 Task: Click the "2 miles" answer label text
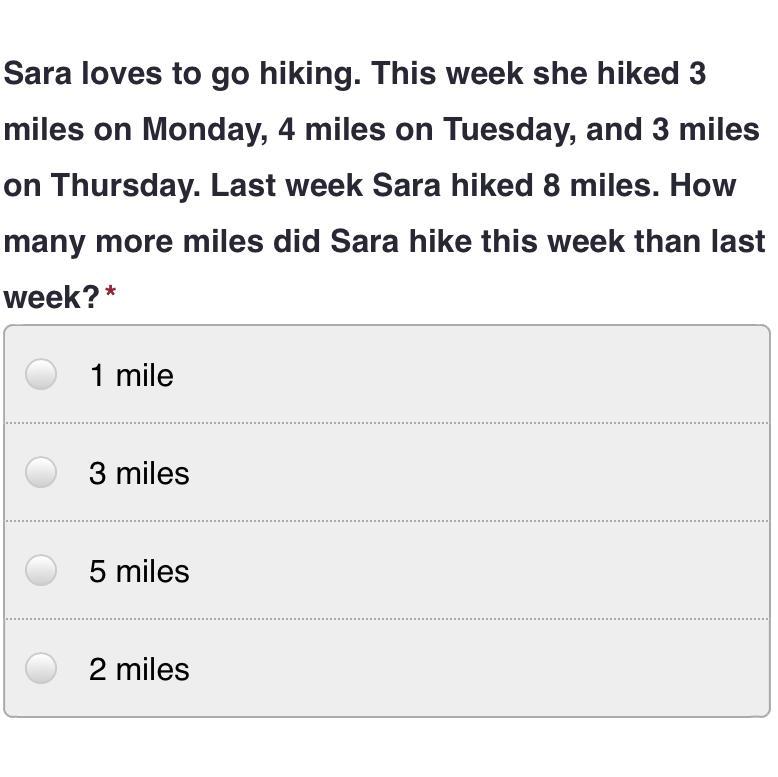click(139, 669)
